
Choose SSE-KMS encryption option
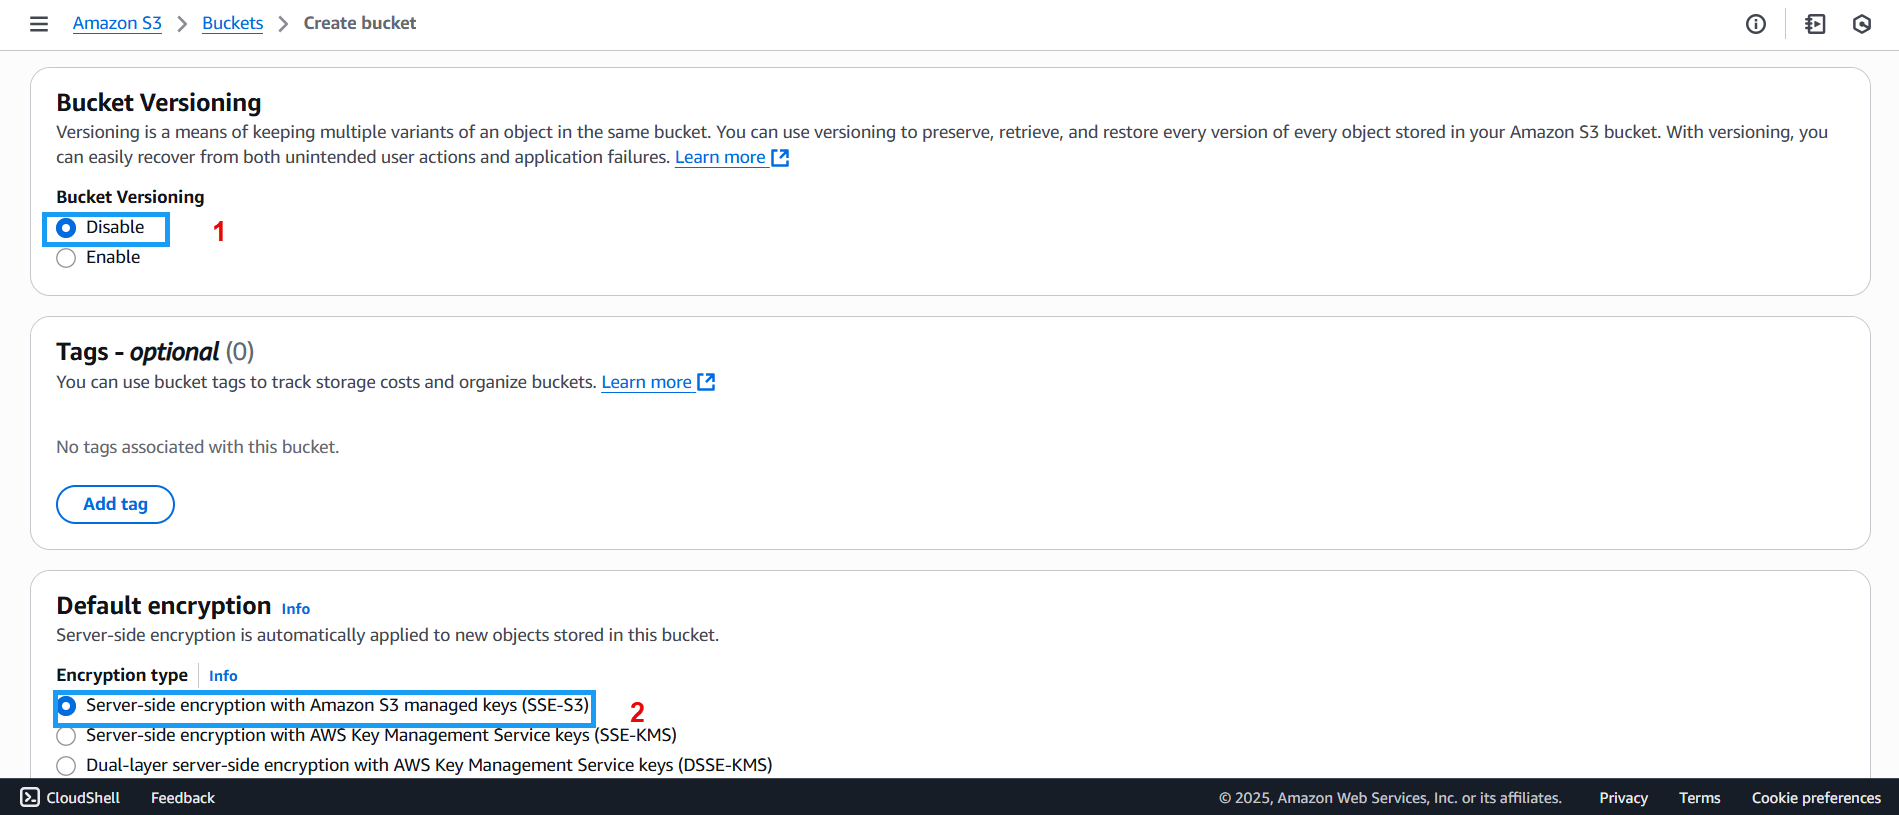[66, 736]
